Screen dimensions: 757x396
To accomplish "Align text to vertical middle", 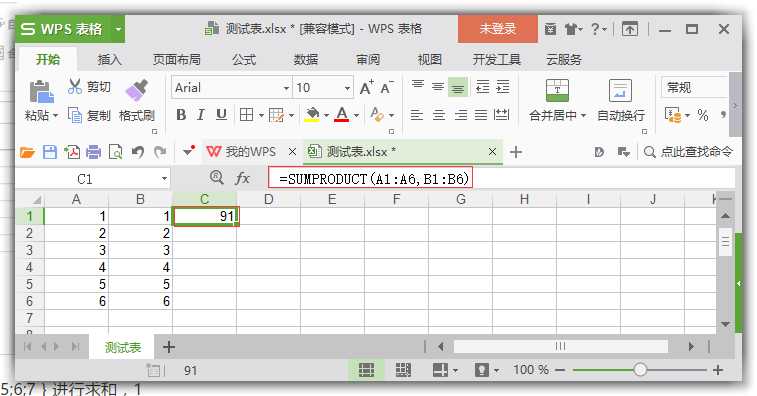I will 438,87.
